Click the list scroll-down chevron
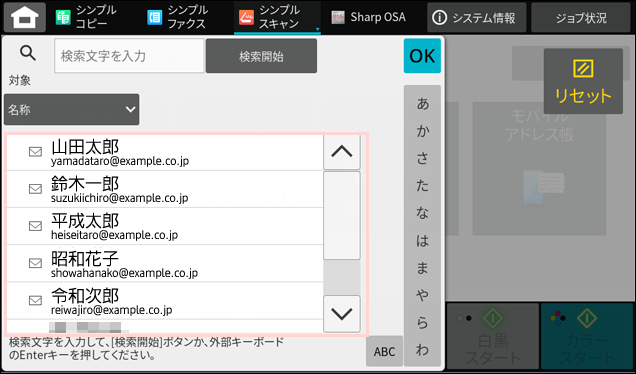Image resolution: width=636 pixels, height=374 pixels. [342, 314]
